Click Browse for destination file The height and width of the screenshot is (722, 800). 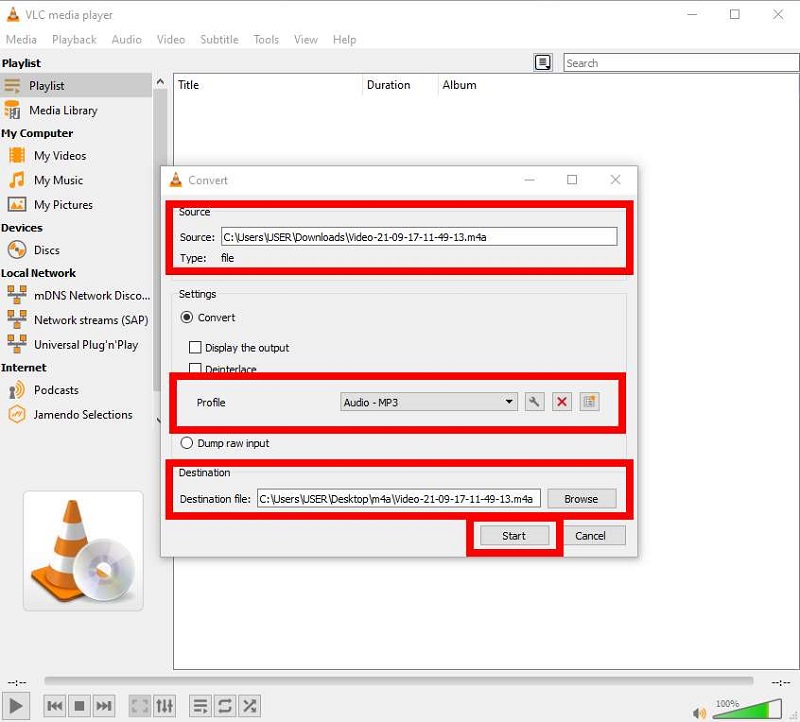(582, 499)
